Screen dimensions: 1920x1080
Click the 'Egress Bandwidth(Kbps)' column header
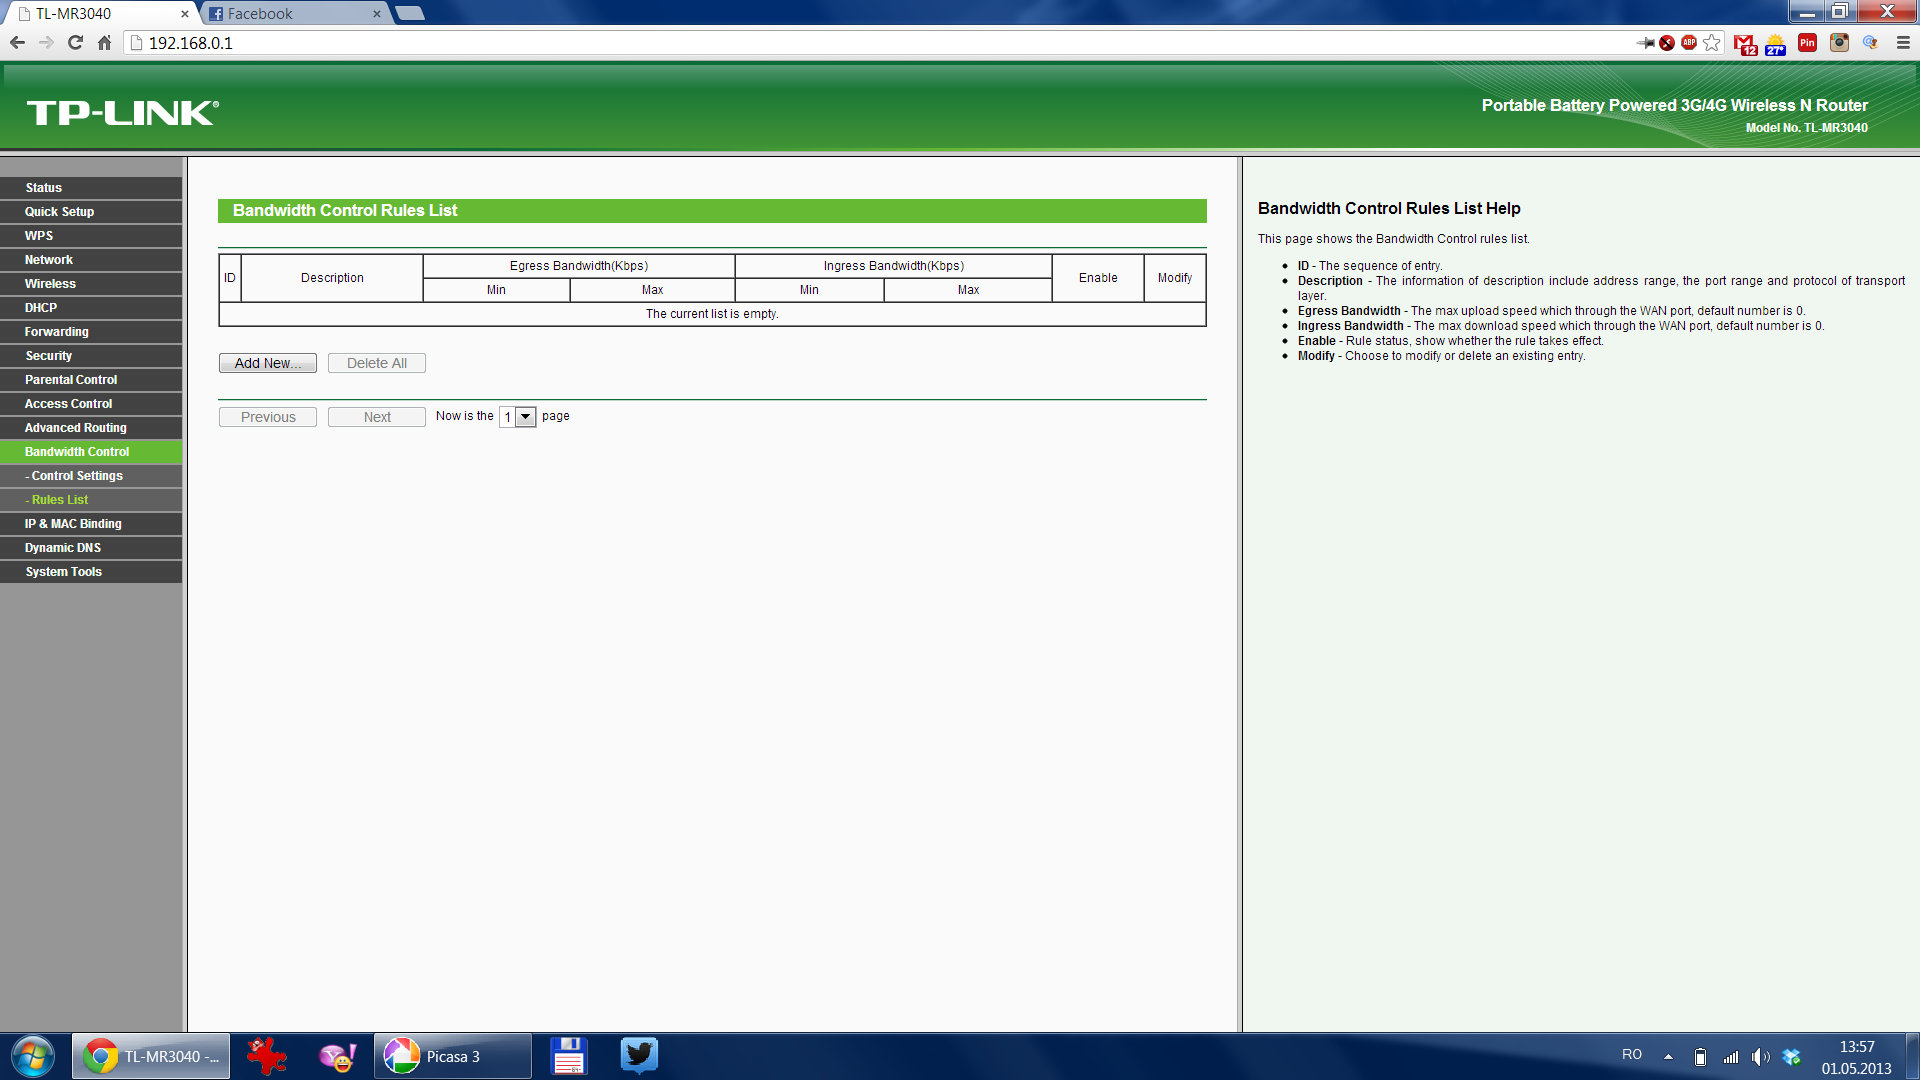(x=579, y=266)
